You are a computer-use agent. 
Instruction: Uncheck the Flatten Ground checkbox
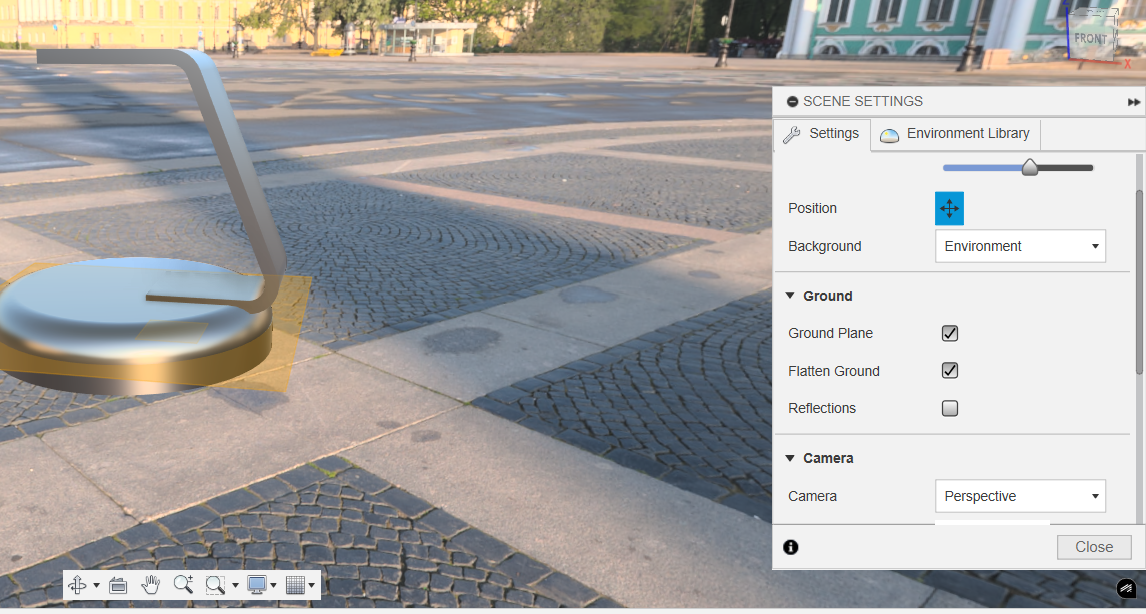[949, 371]
